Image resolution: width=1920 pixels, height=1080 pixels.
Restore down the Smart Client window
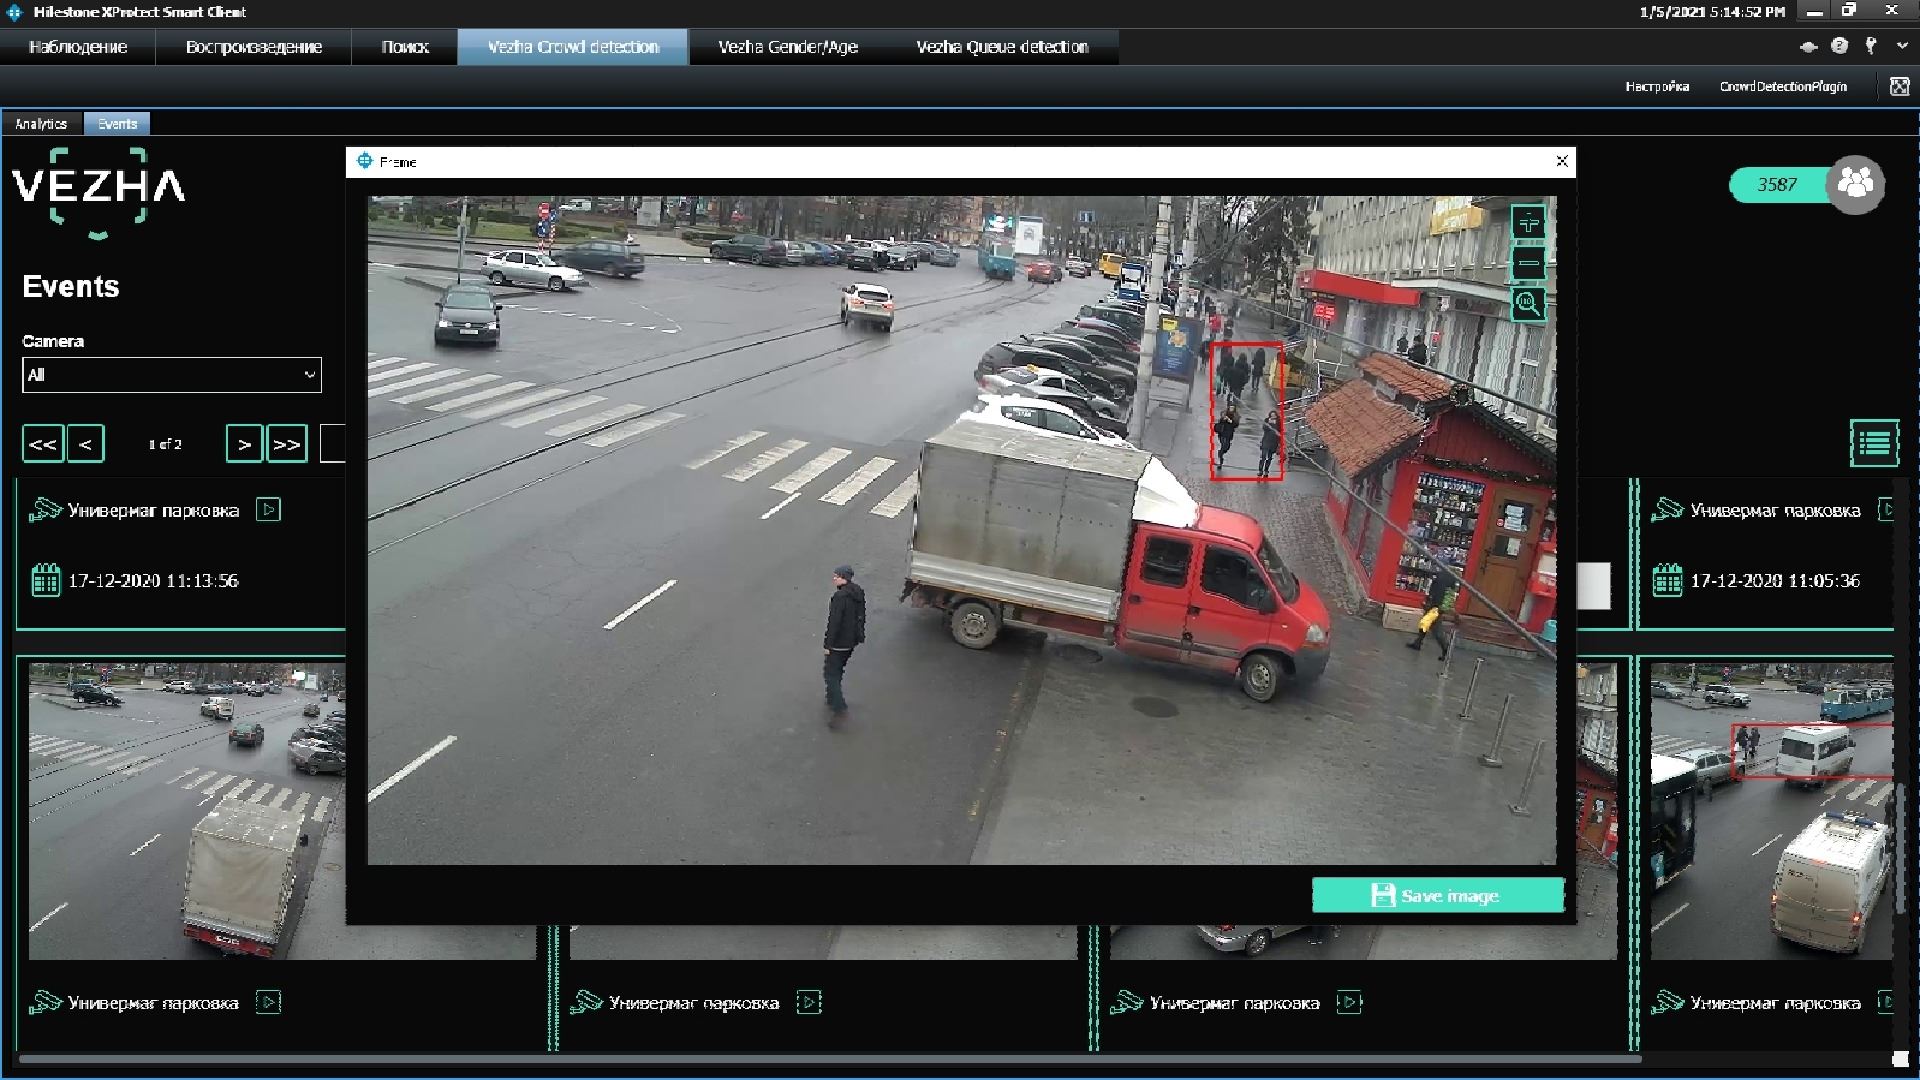click(1850, 12)
